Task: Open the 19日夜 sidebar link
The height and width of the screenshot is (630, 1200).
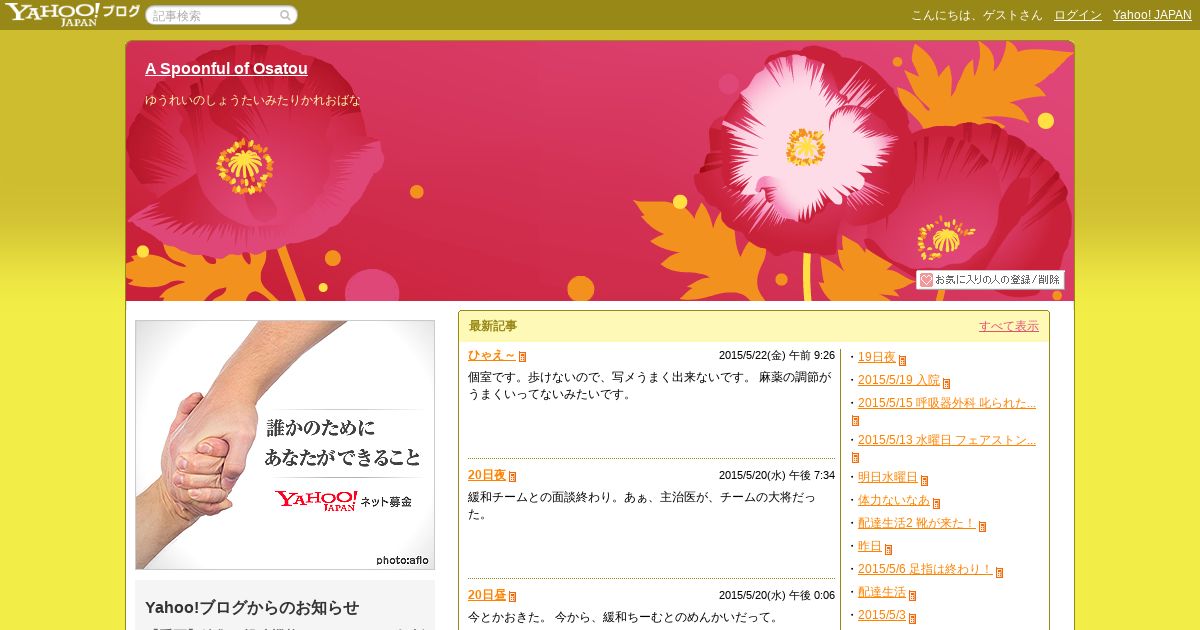Action: pos(877,357)
